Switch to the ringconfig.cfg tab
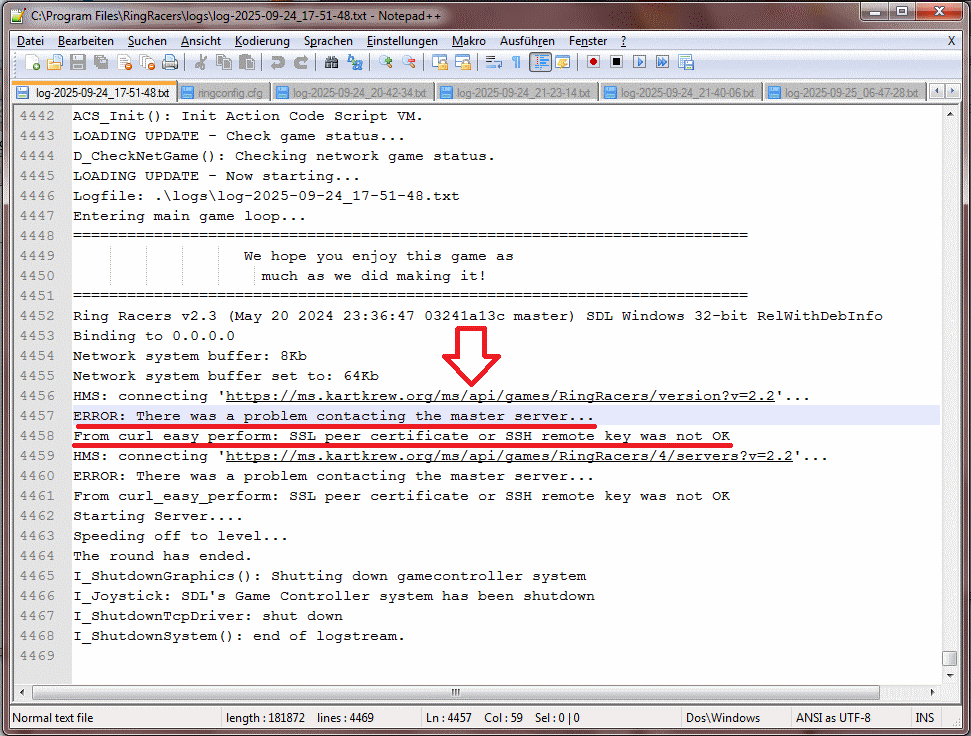Screen dimensions: 971x736 tap(222, 93)
